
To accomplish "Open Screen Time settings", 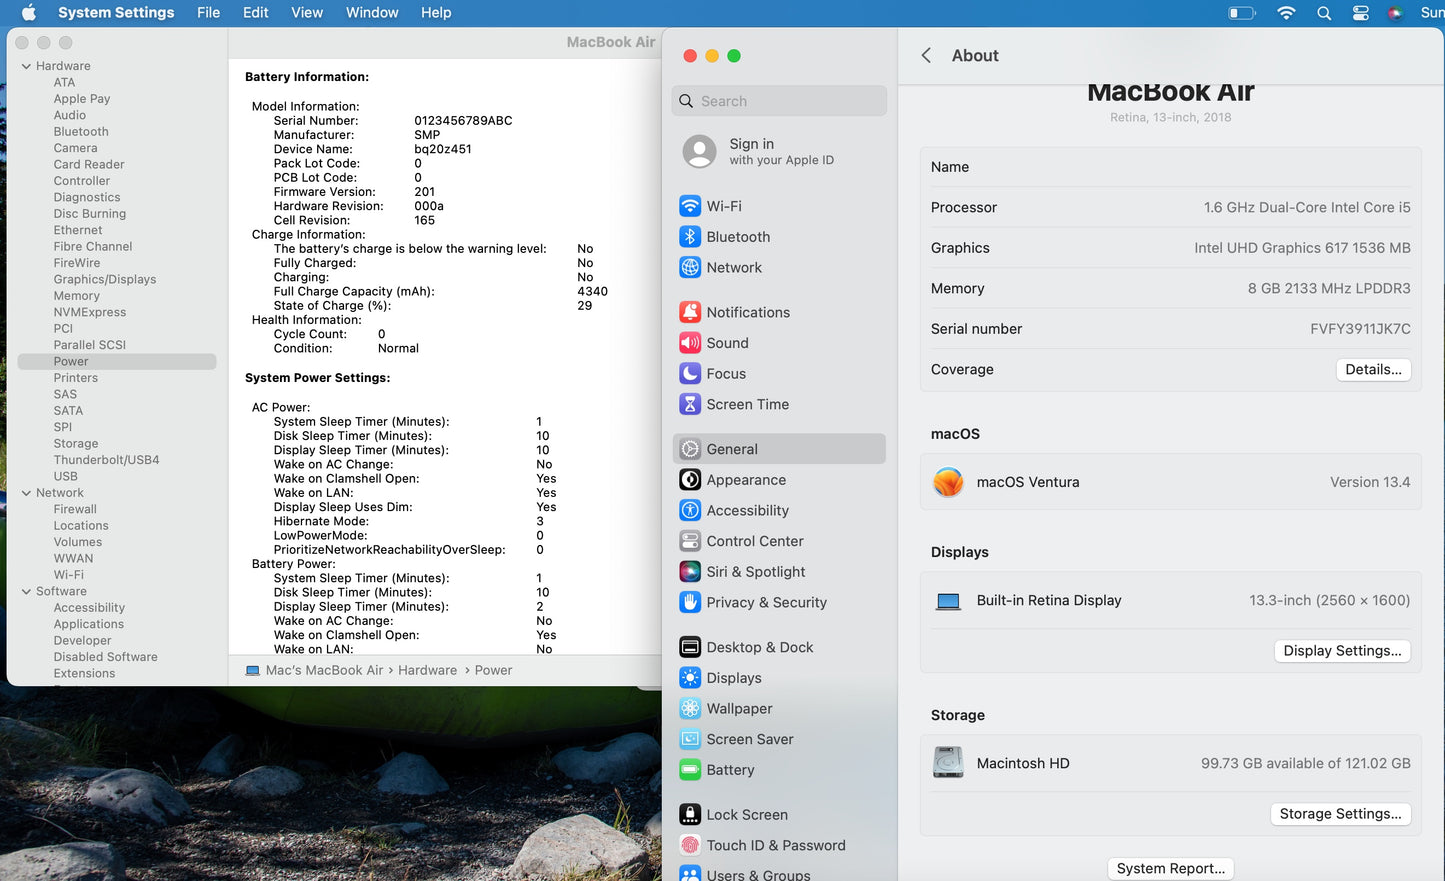I will (747, 404).
